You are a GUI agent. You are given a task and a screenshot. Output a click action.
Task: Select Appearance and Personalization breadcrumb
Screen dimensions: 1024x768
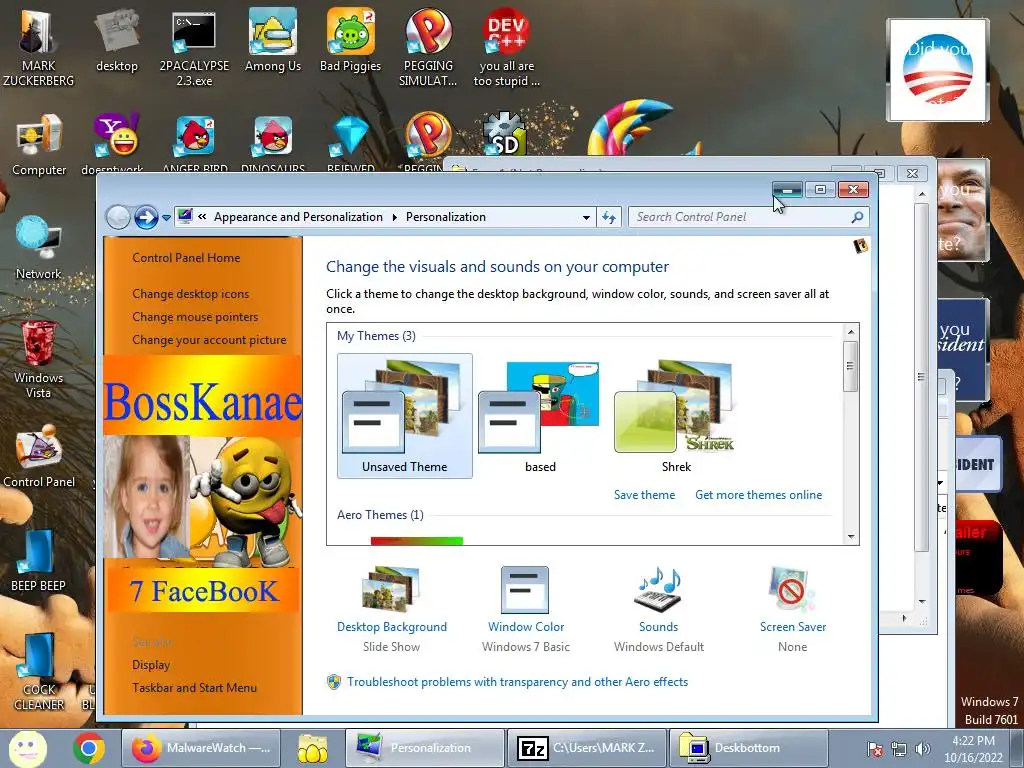298,217
